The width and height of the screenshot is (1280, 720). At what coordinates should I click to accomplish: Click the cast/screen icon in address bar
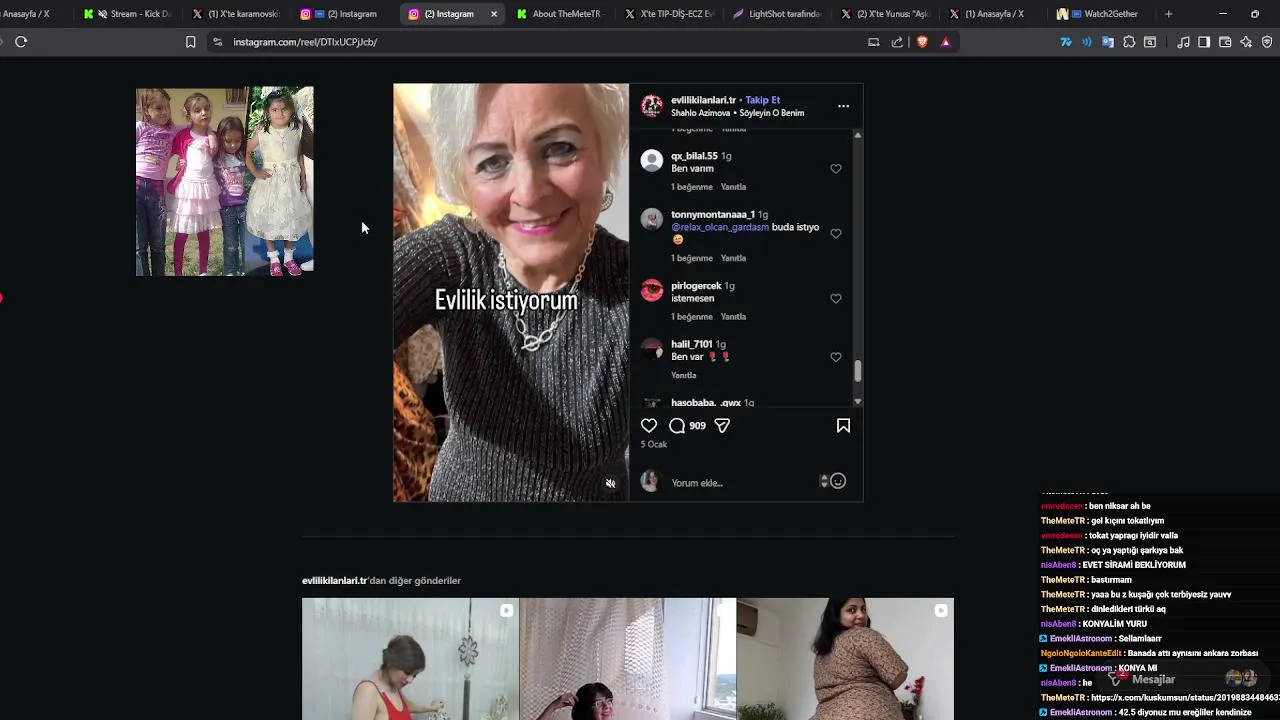(873, 42)
